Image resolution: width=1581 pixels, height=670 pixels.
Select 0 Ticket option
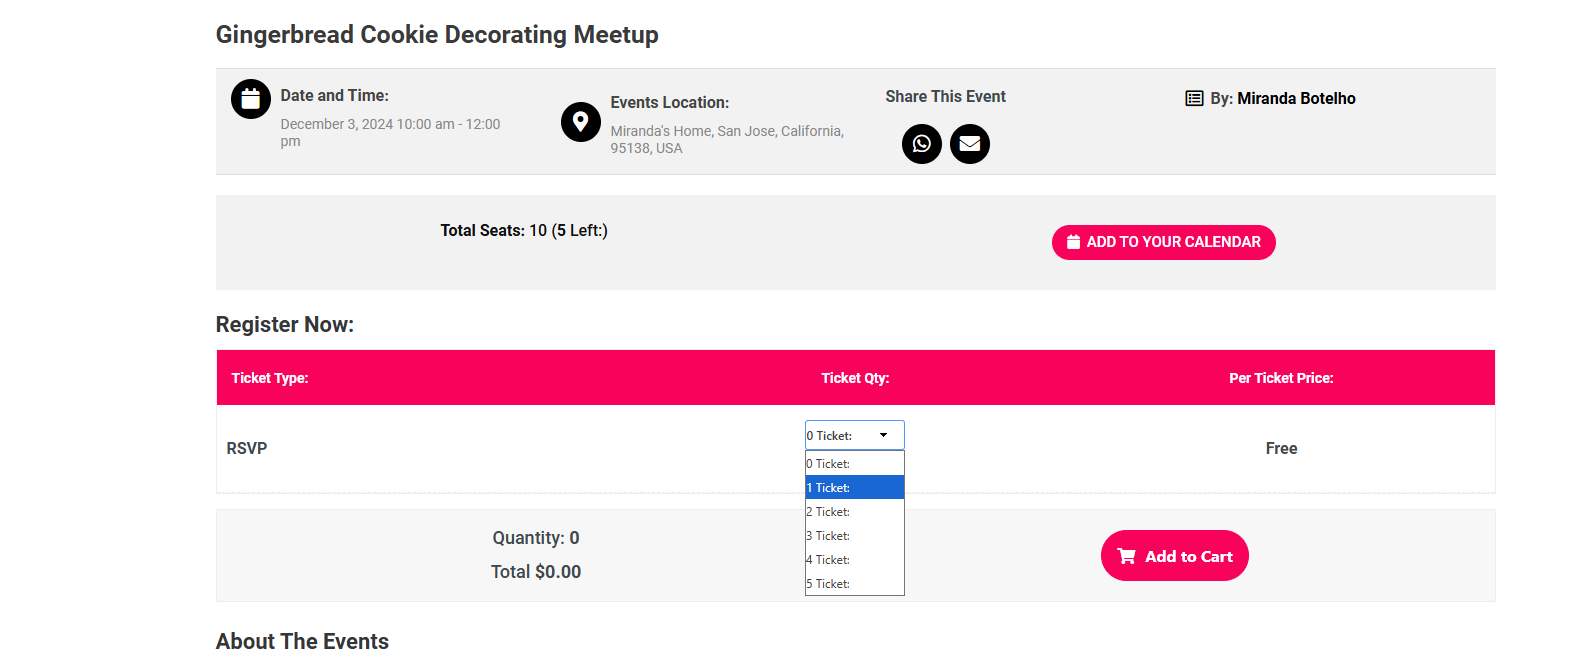[x=855, y=464]
